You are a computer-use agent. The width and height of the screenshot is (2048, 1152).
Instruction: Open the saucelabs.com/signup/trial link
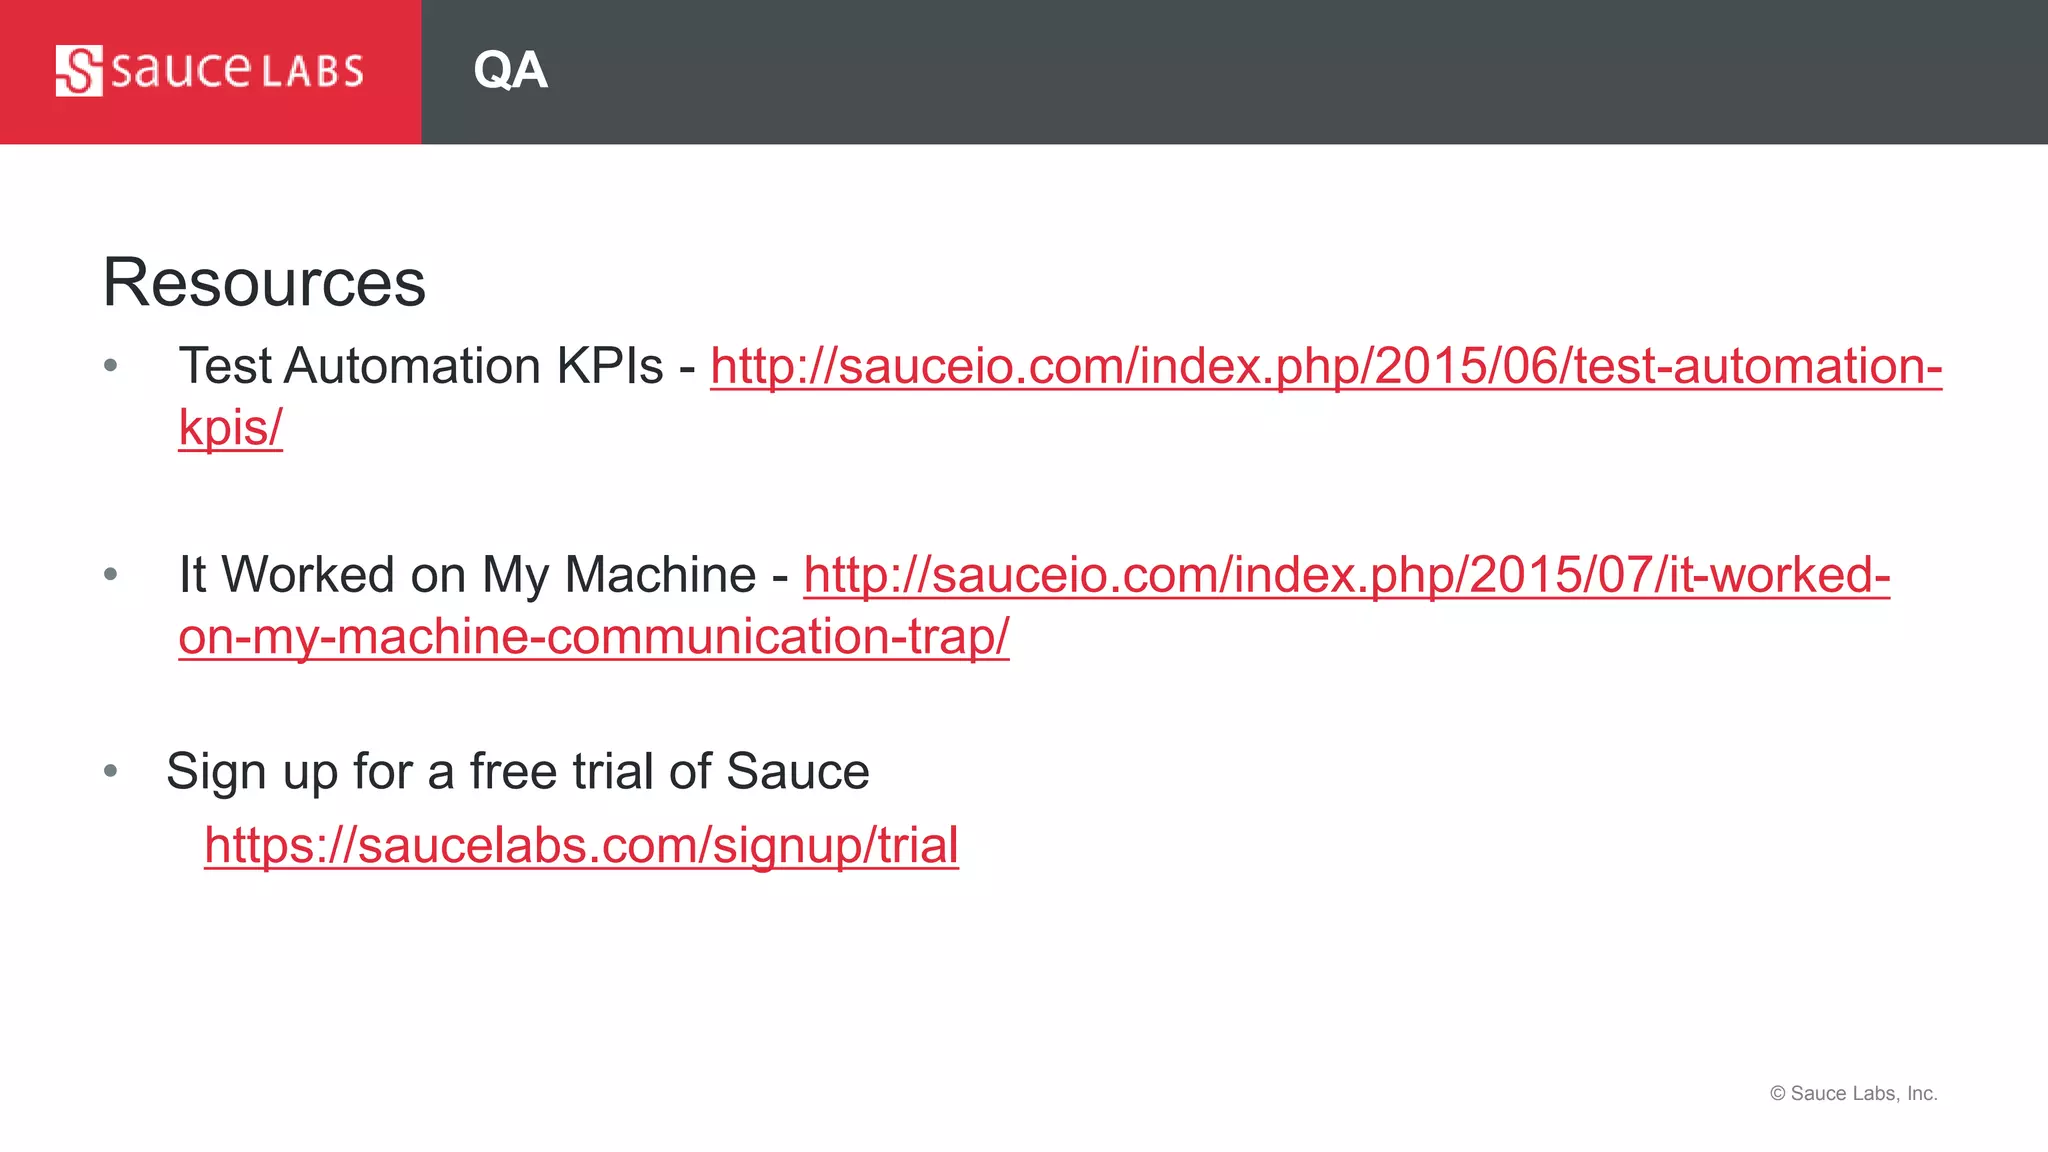click(581, 845)
